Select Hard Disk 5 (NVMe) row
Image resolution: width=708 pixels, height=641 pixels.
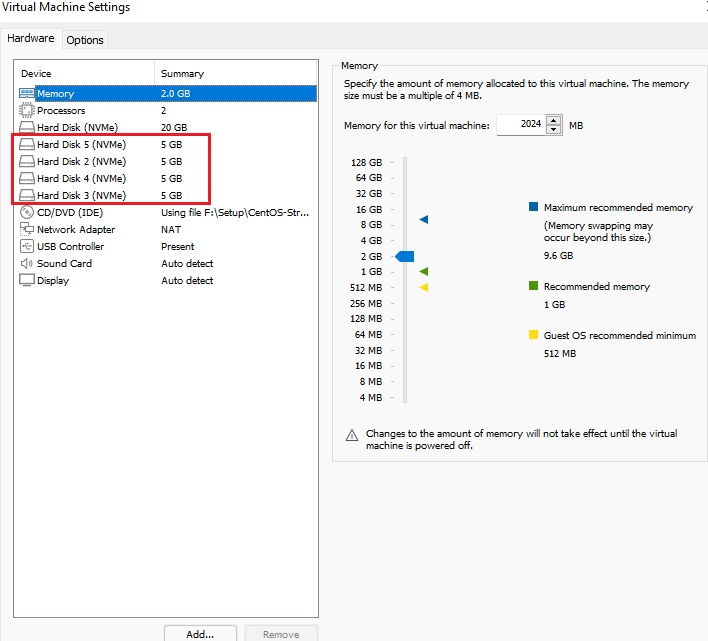coord(80,145)
